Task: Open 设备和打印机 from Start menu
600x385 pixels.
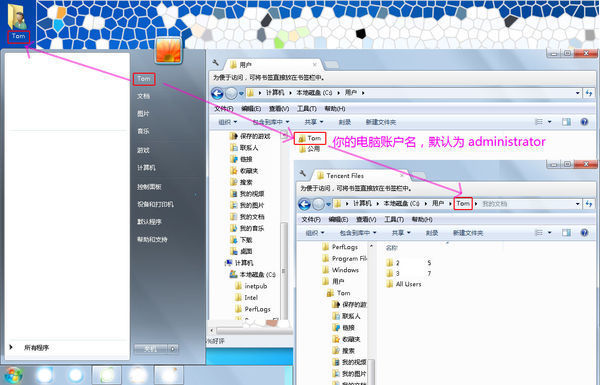Action: (x=155, y=204)
